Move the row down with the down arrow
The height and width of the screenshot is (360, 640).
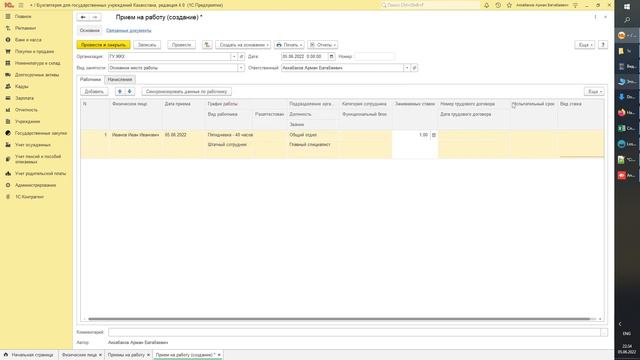pyautogui.click(x=130, y=92)
